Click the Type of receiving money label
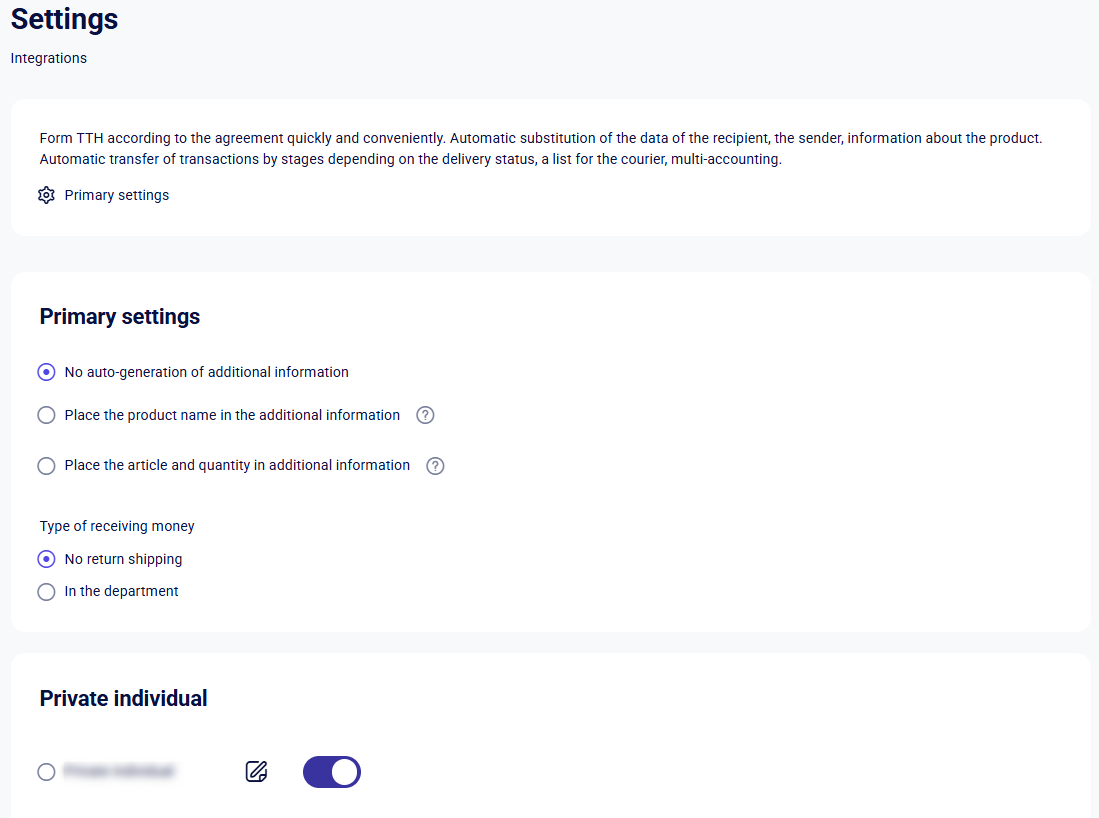Image resolution: width=1099 pixels, height=818 pixels. pos(117,526)
